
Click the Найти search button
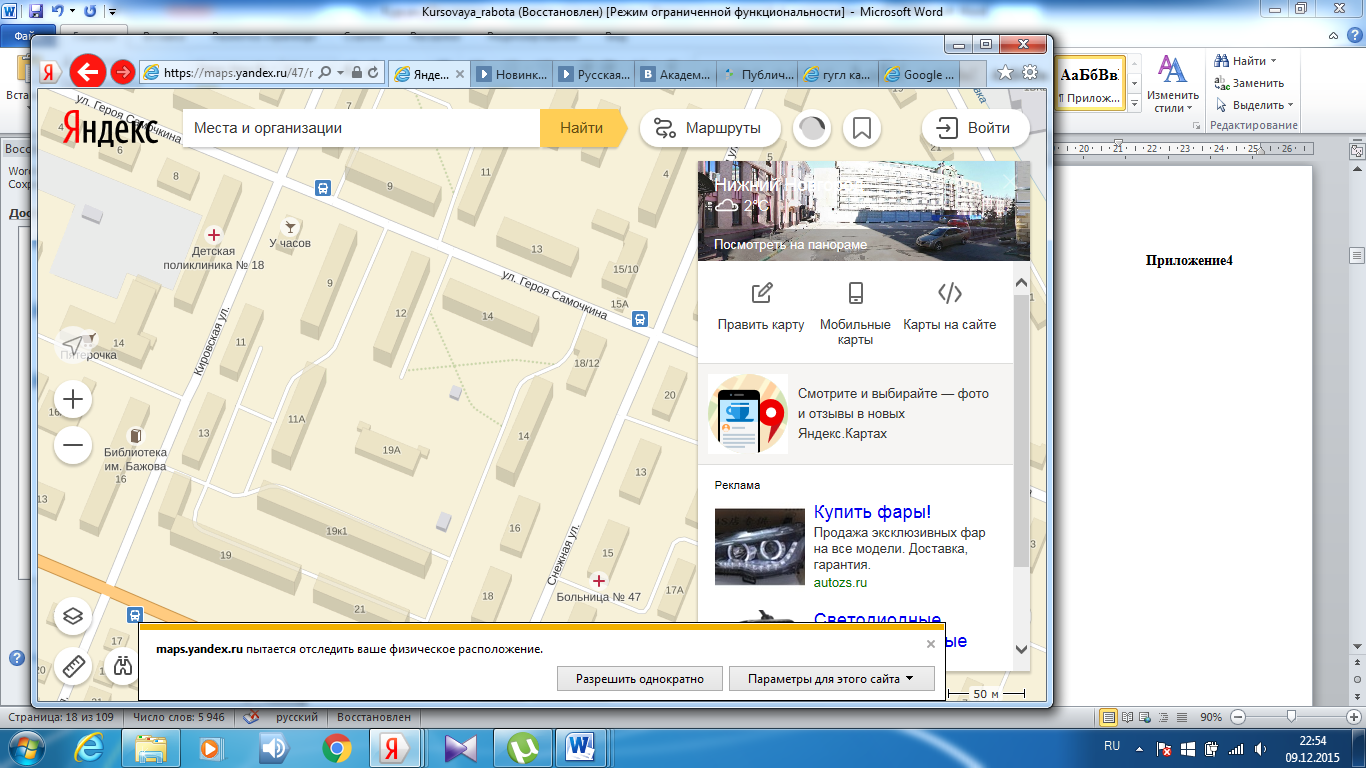pyautogui.click(x=581, y=128)
